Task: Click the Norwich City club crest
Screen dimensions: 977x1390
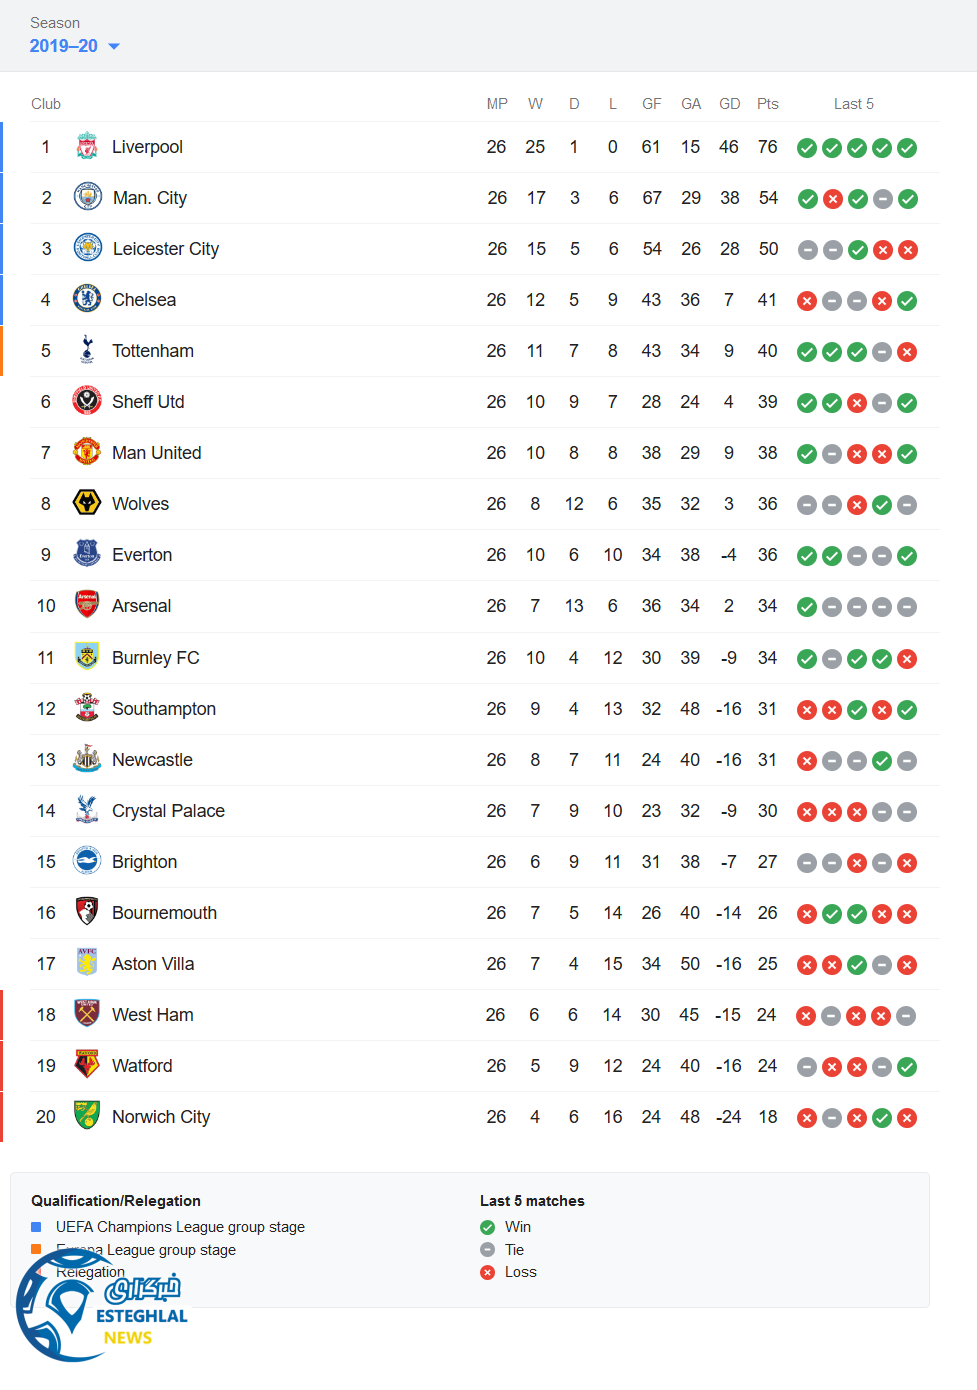Action: pyautogui.click(x=87, y=1116)
